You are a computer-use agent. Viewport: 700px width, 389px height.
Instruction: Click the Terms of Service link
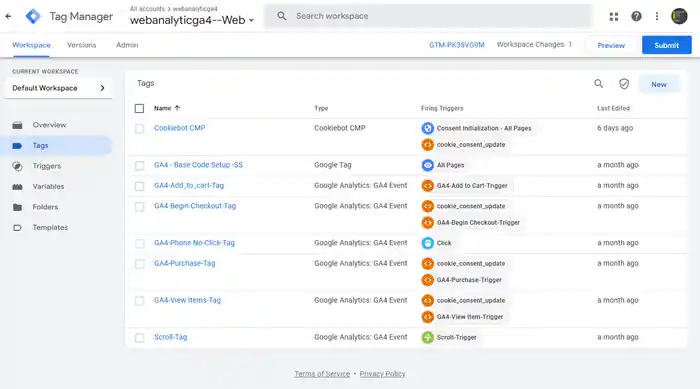pos(322,374)
